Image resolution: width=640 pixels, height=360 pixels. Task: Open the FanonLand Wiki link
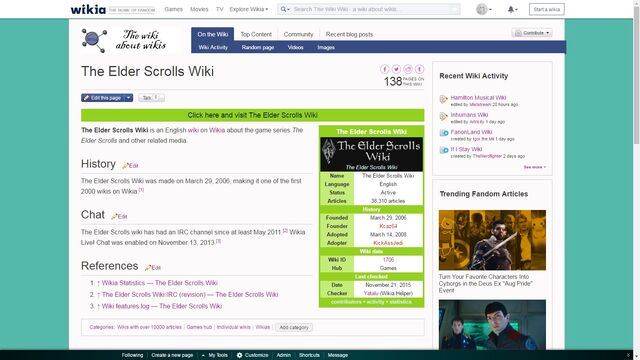point(471,132)
